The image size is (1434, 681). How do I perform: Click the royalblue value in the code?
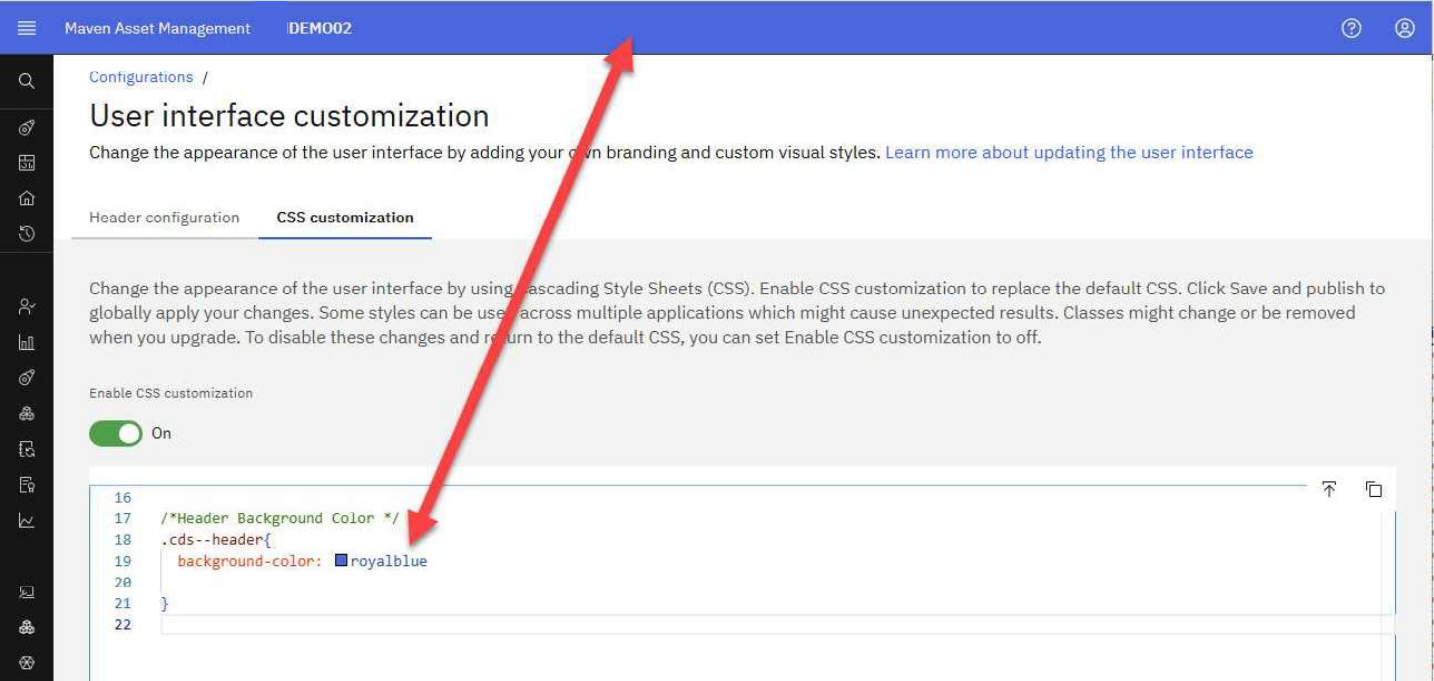pyautogui.click(x=388, y=561)
